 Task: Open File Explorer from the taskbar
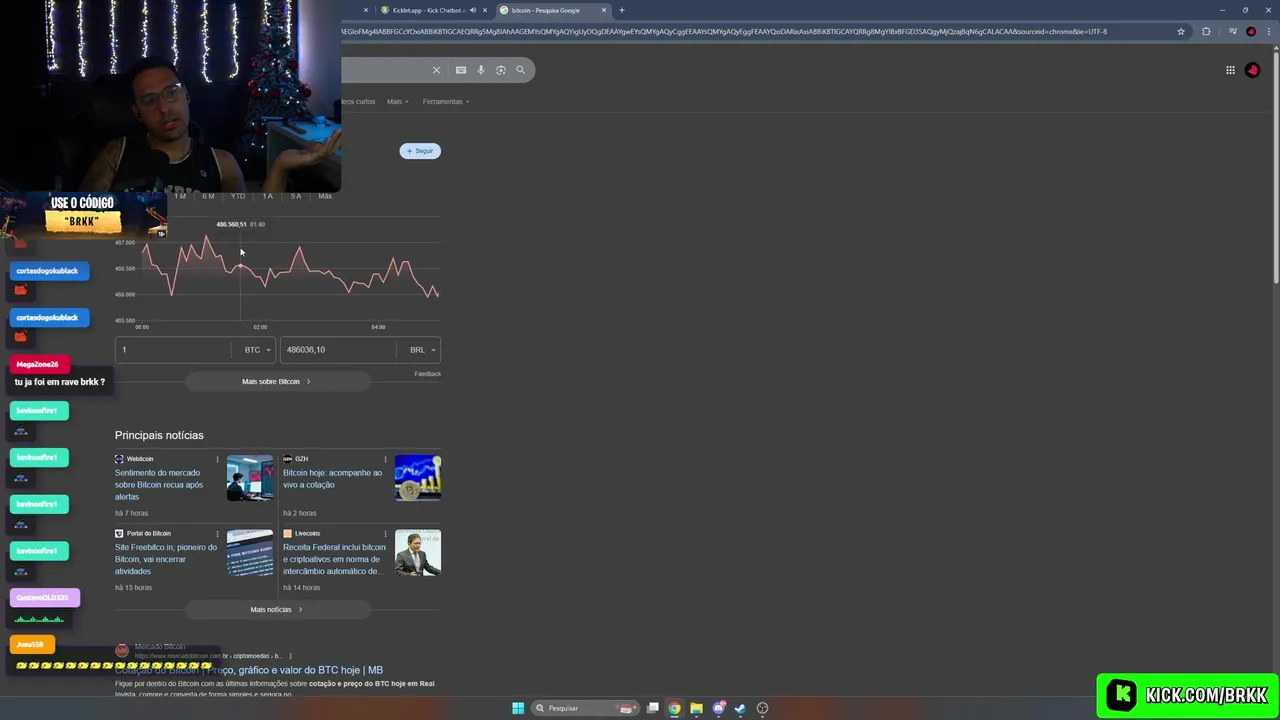[696, 708]
